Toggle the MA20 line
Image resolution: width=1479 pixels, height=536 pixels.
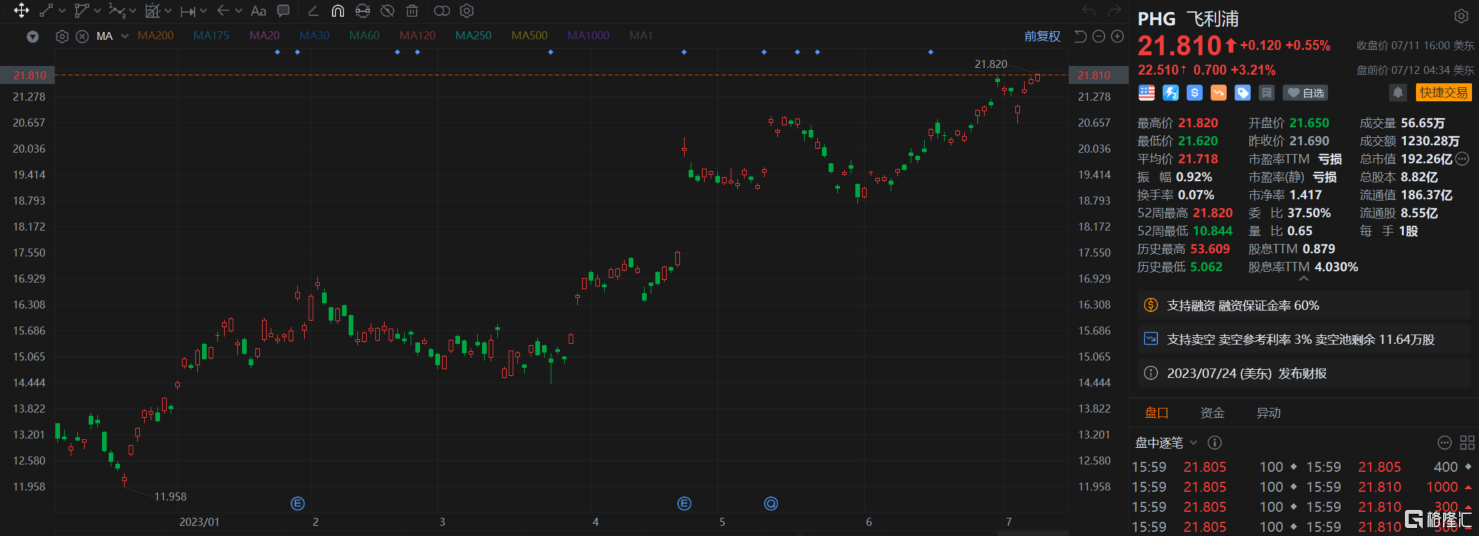coord(264,36)
